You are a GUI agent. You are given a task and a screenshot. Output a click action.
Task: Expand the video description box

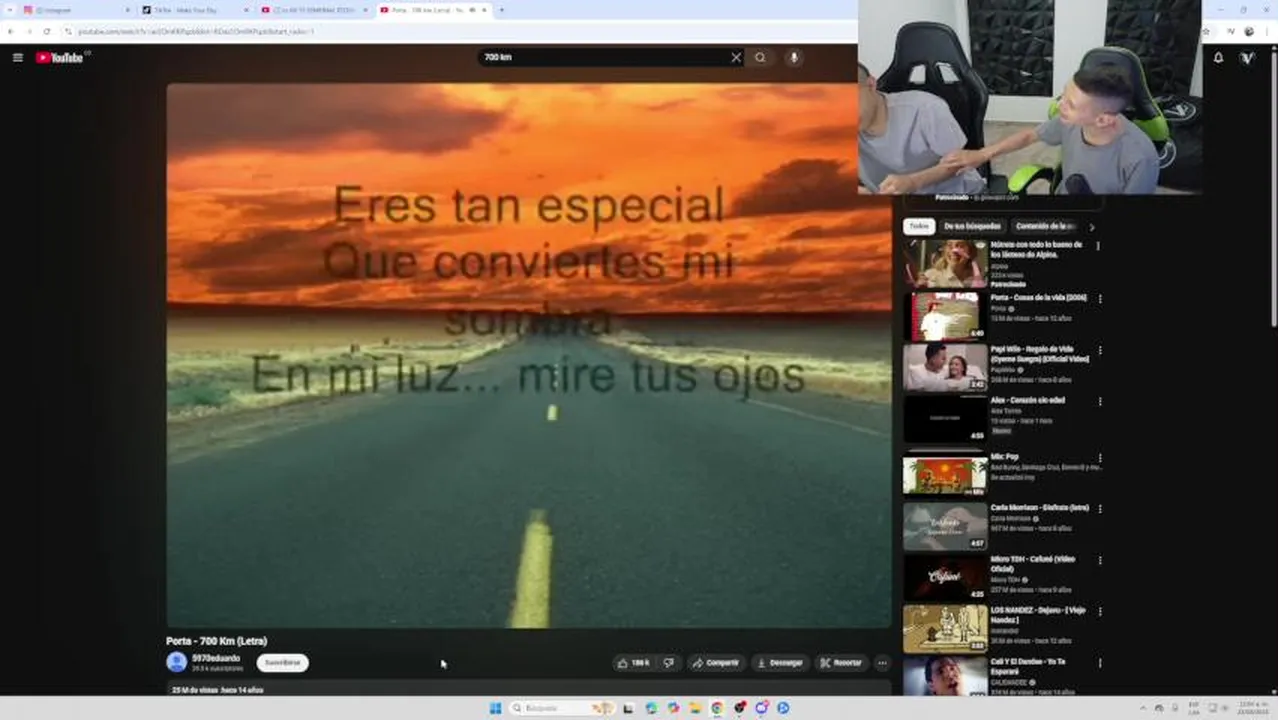tap(528, 689)
